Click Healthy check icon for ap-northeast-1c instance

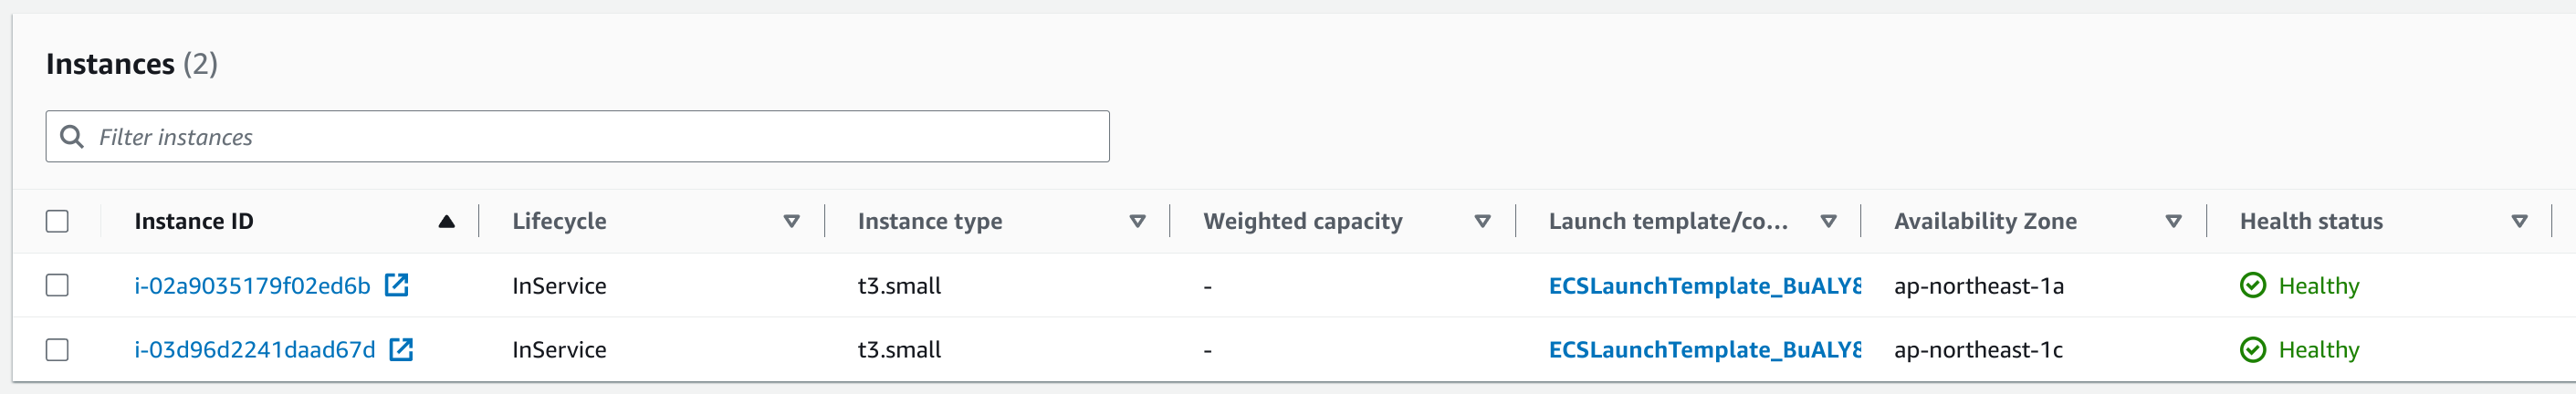point(2252,349)
